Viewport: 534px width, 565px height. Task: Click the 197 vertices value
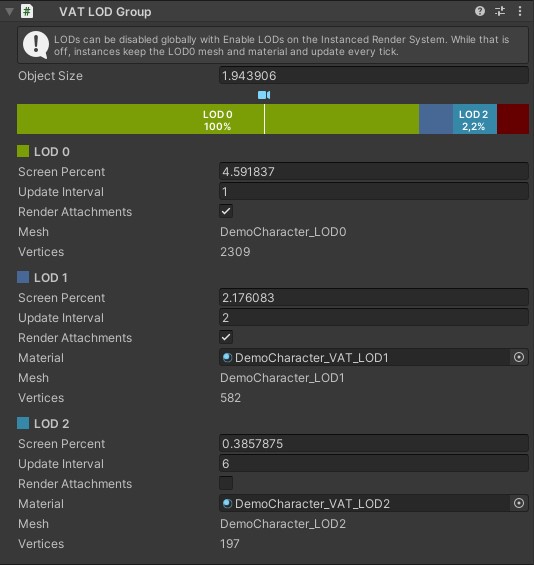pyautogui.click(x=230, y=544)
